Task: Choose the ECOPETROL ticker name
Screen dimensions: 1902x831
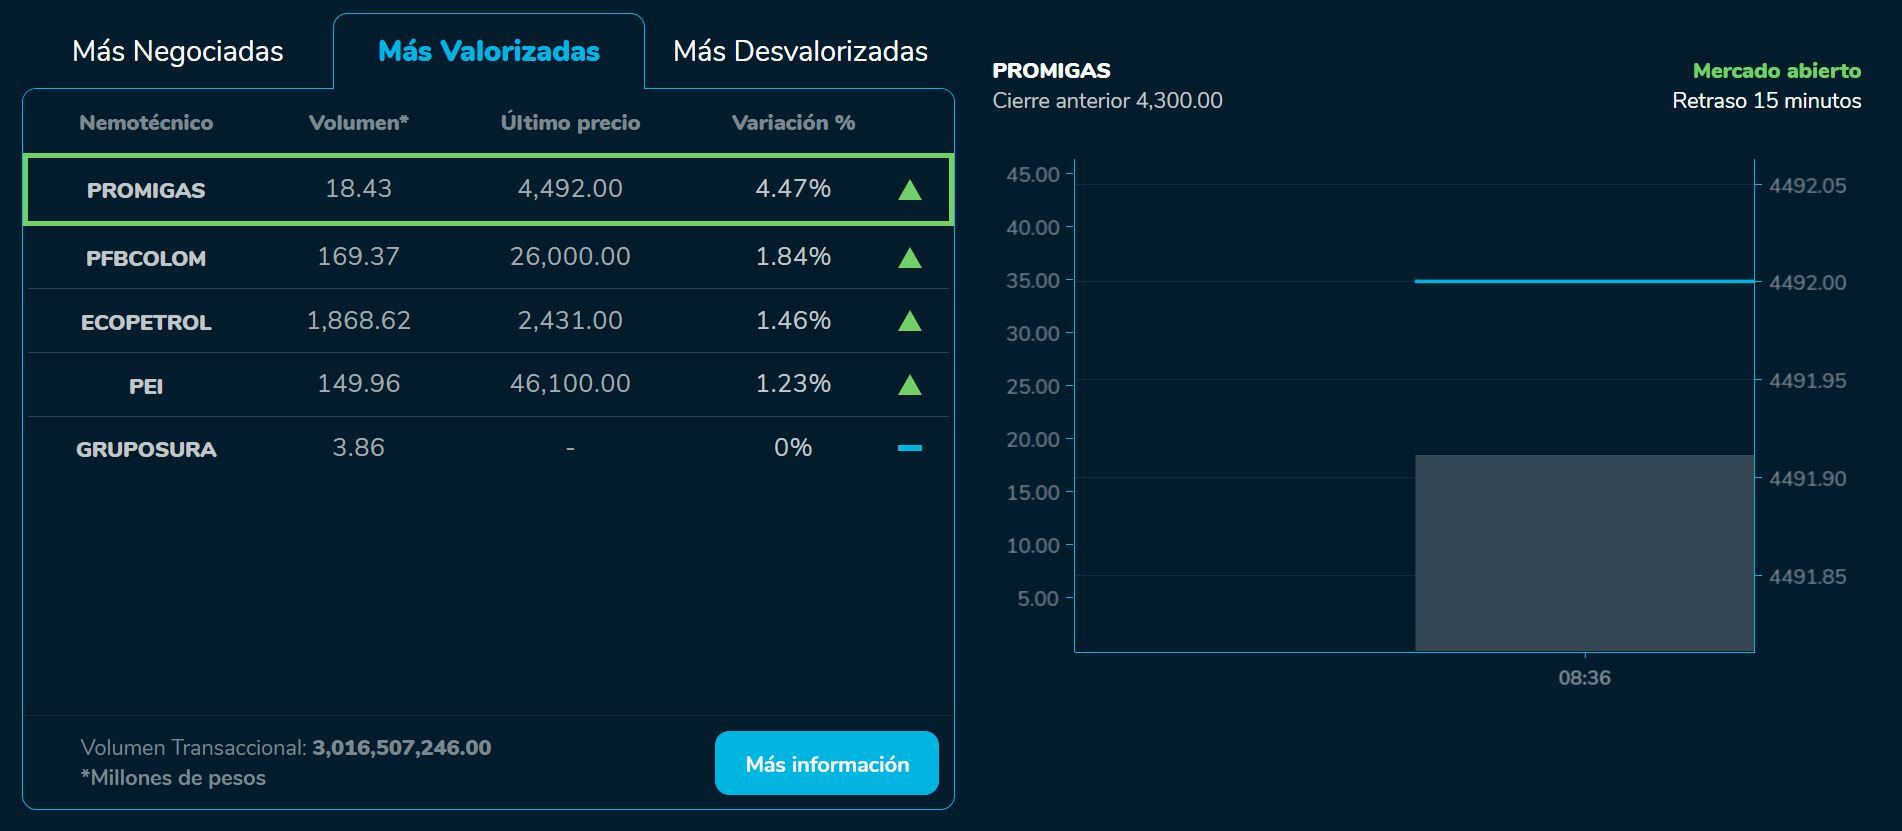Action: (146, 322)
